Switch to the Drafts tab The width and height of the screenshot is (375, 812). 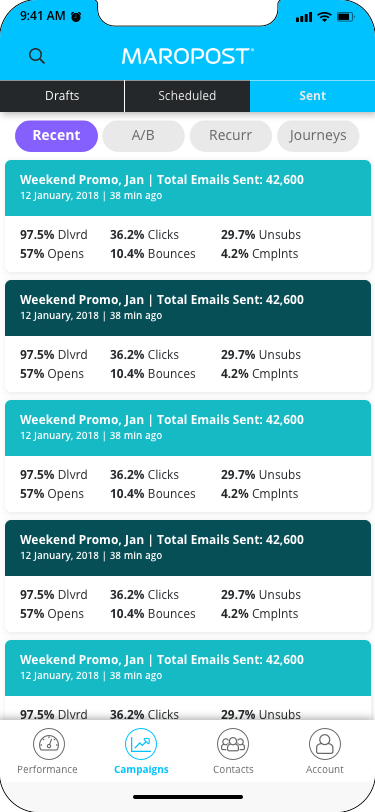click(x=62, y=96)
